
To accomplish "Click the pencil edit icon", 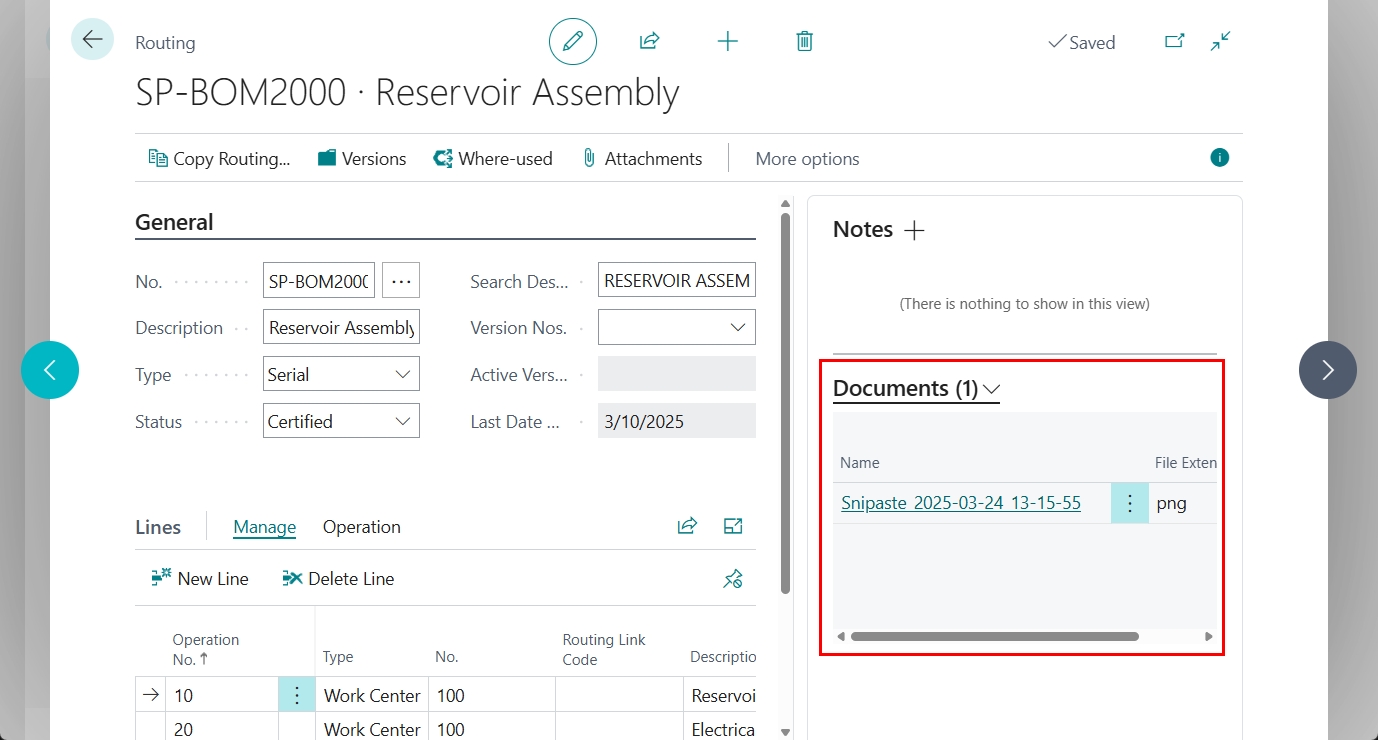I will click(572, 41).
